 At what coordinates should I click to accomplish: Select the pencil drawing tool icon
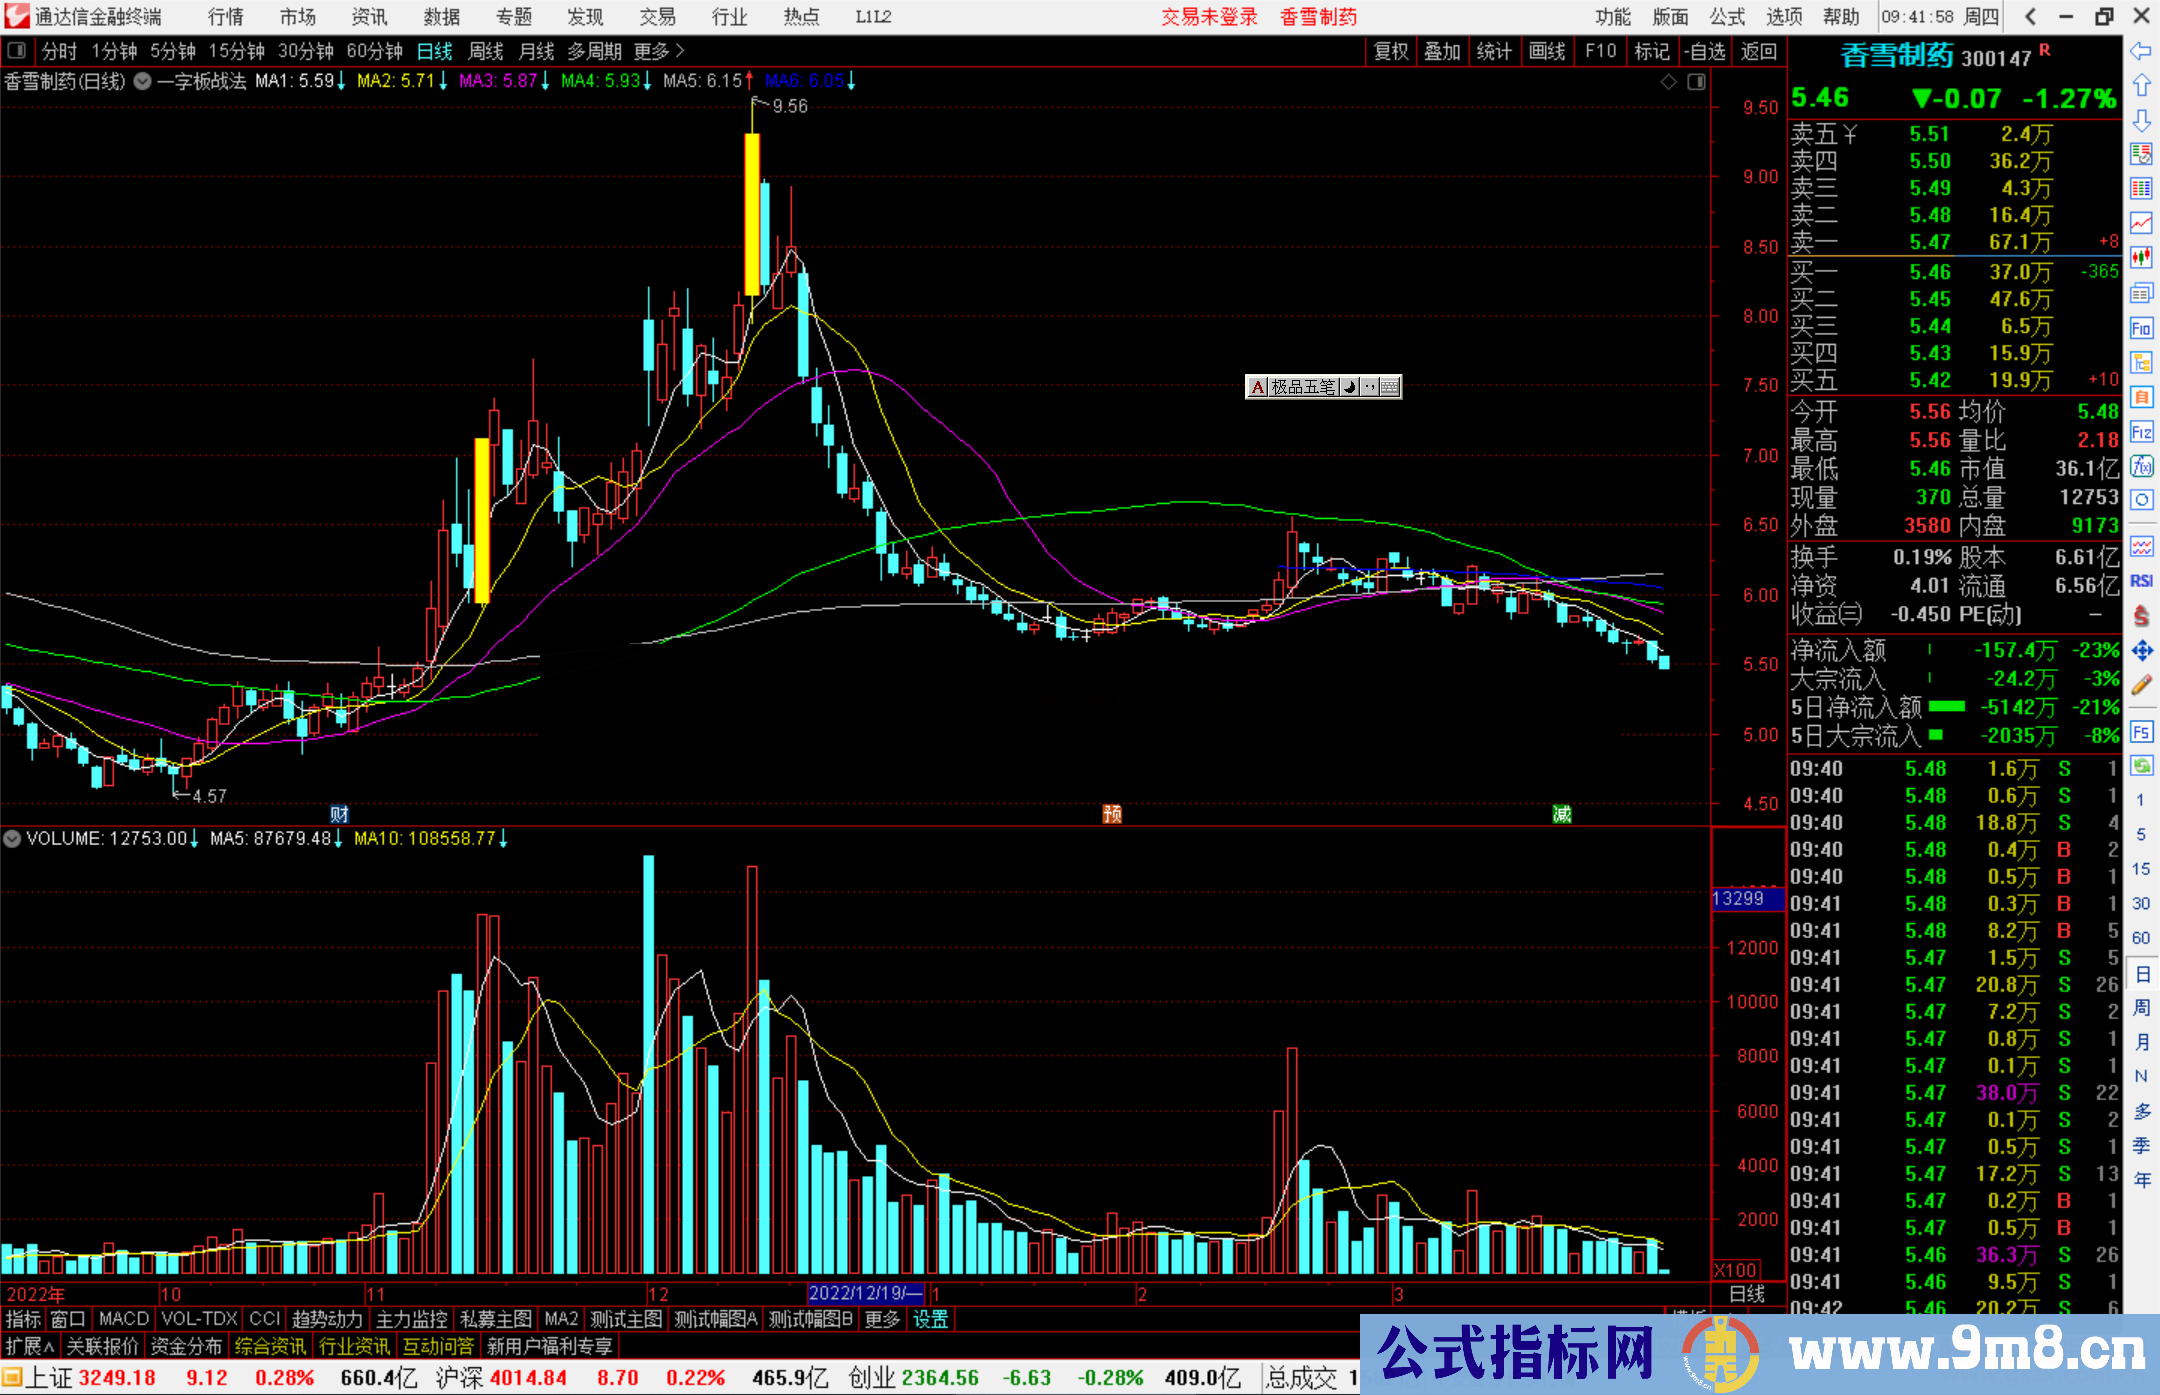(x=2140, y=685)
